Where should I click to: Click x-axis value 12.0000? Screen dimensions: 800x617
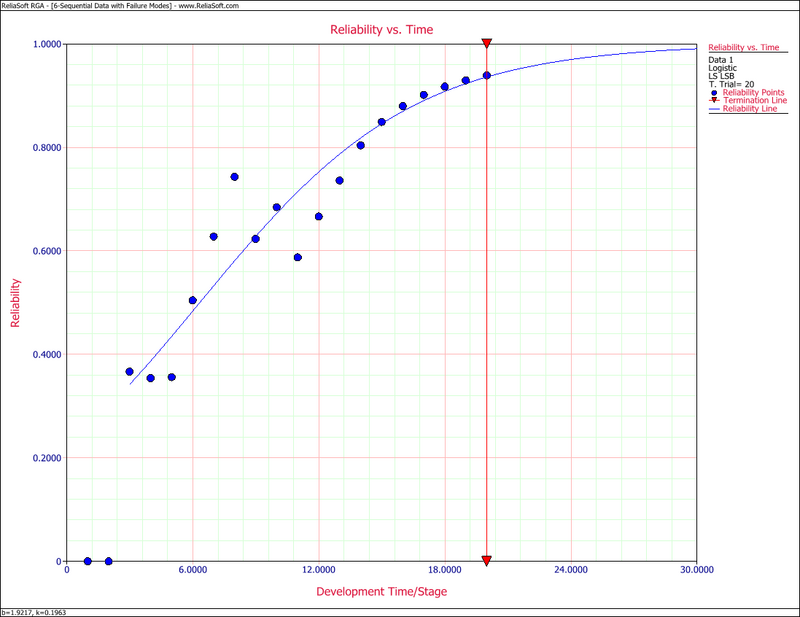click(319, 570)
